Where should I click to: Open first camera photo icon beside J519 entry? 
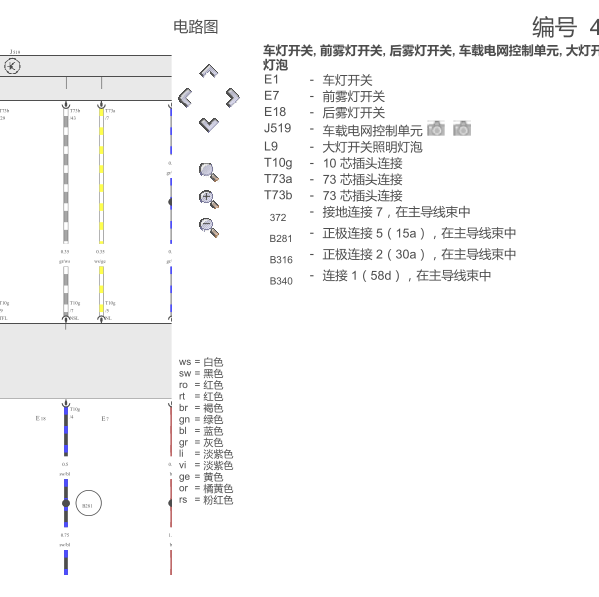pos(436,128)
